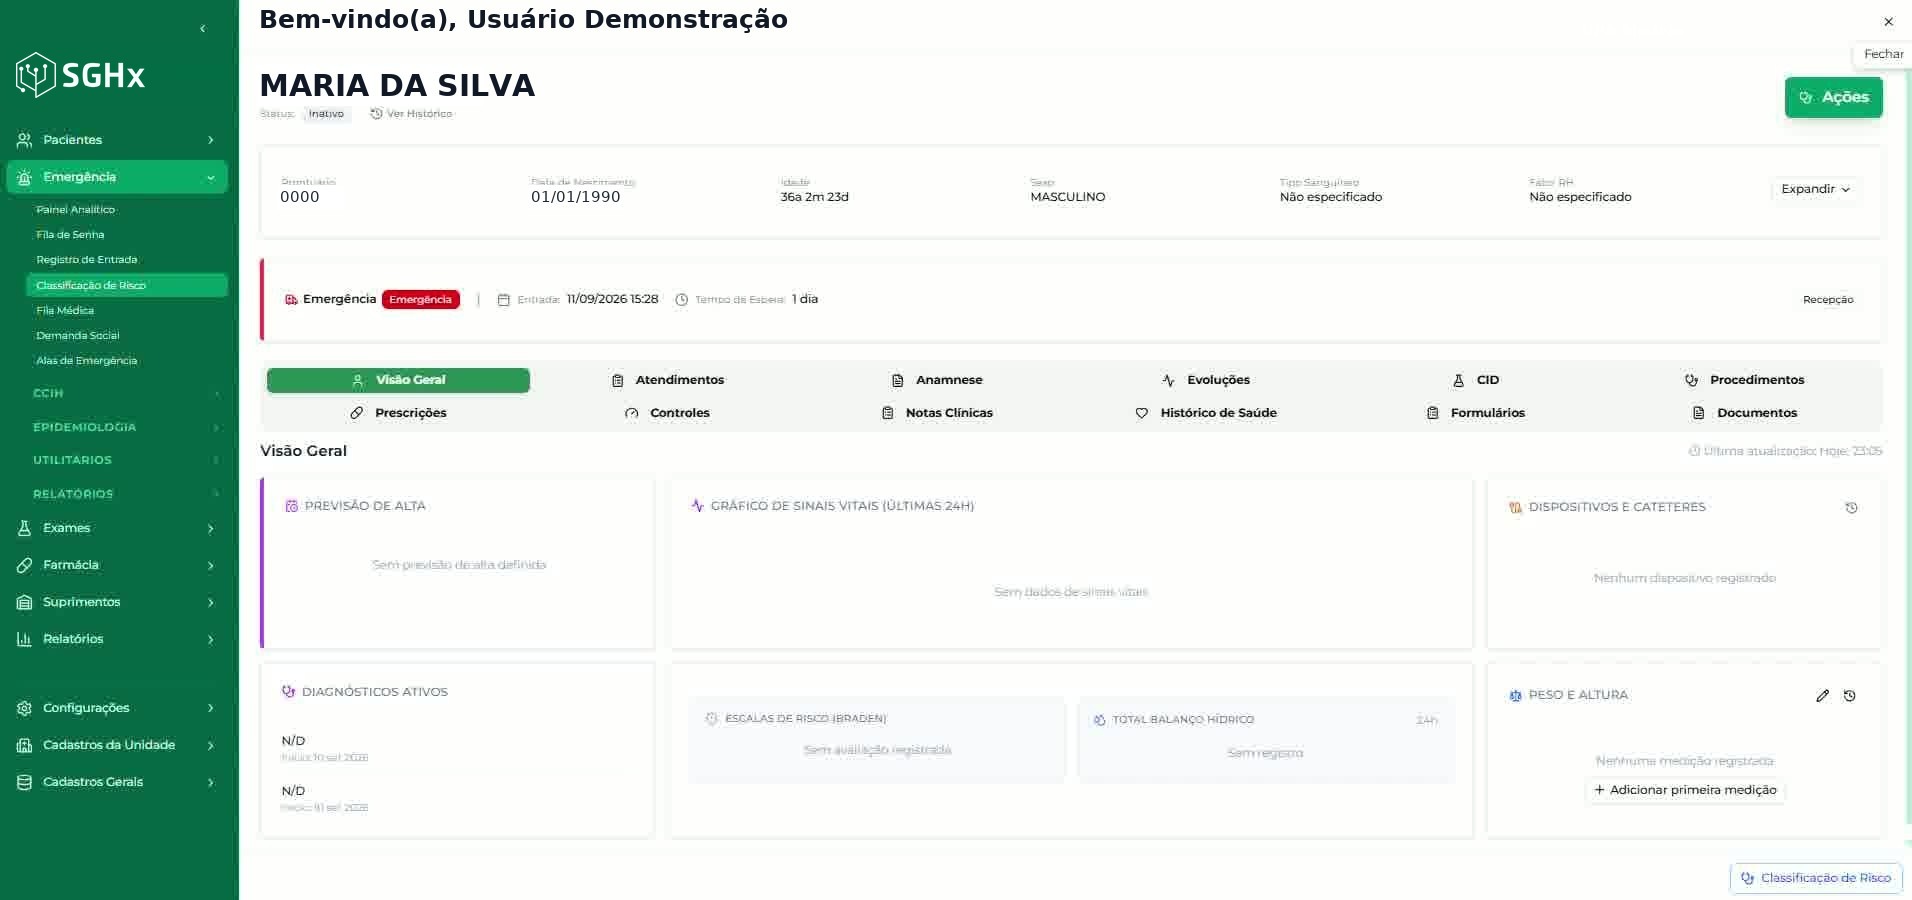1912x900 pixels.
Task: Click the Exames flask icon in sidebar
Action: [25, 528]
